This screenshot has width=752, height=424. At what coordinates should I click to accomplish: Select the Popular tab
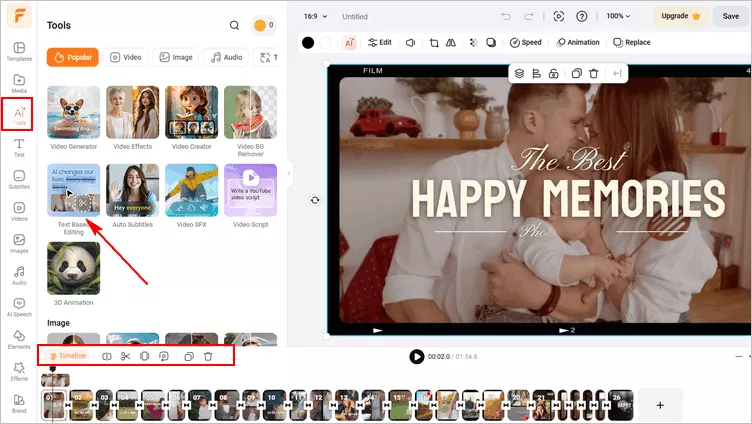tap(73, 57)
